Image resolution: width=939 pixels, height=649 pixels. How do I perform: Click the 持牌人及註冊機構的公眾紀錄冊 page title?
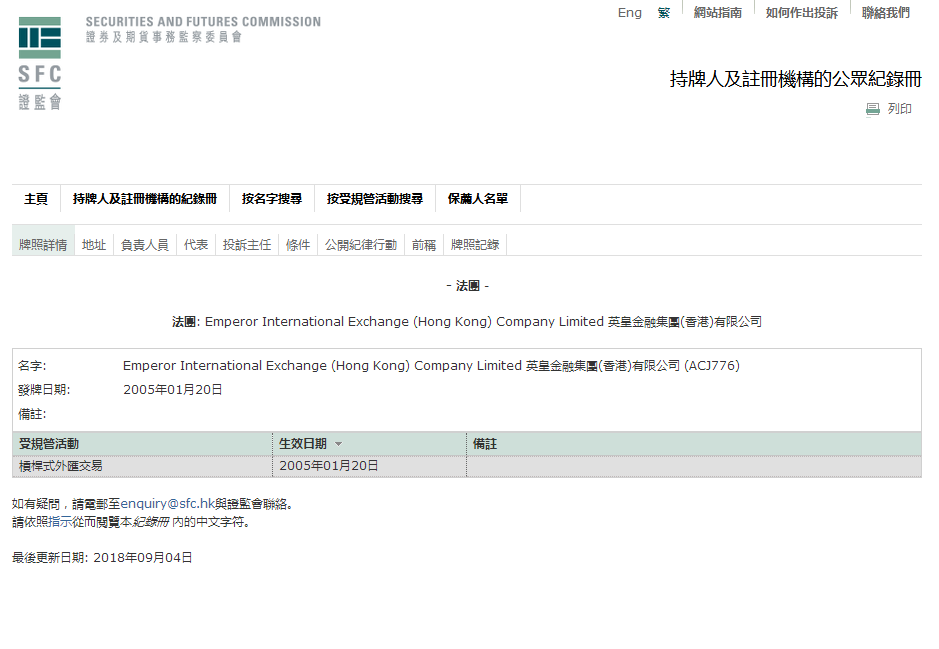tap(795, 79)
